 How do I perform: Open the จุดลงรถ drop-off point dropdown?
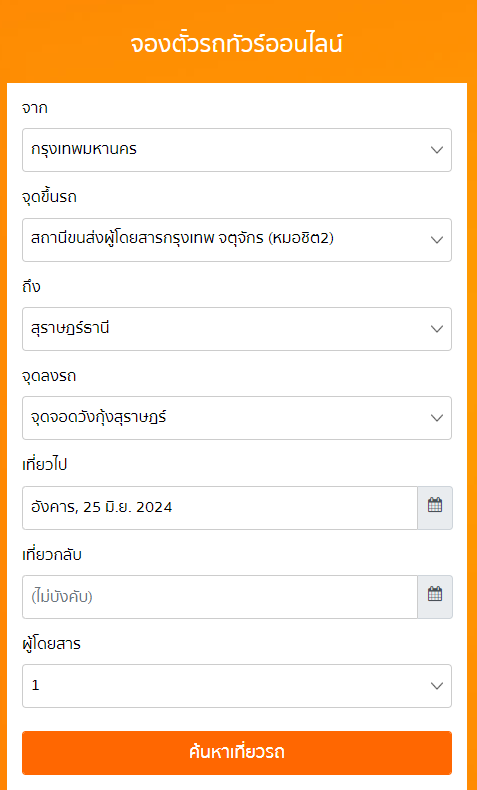237,418
